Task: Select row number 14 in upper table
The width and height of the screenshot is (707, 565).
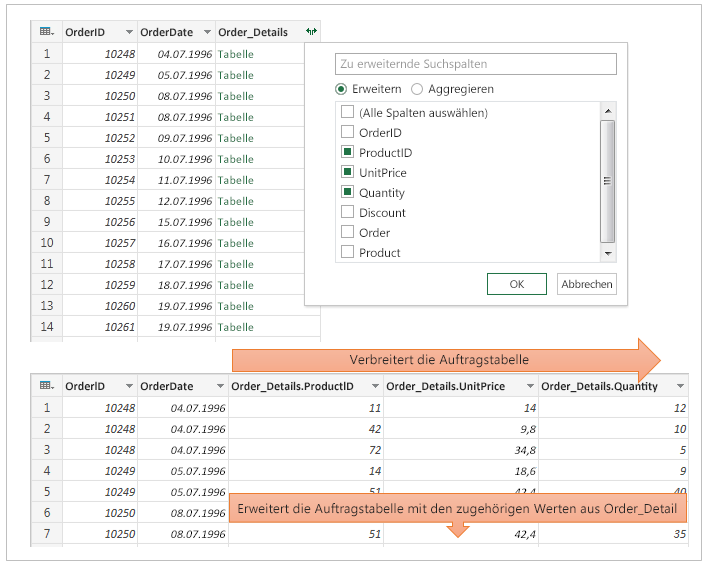Action: (x=47, y=326)
